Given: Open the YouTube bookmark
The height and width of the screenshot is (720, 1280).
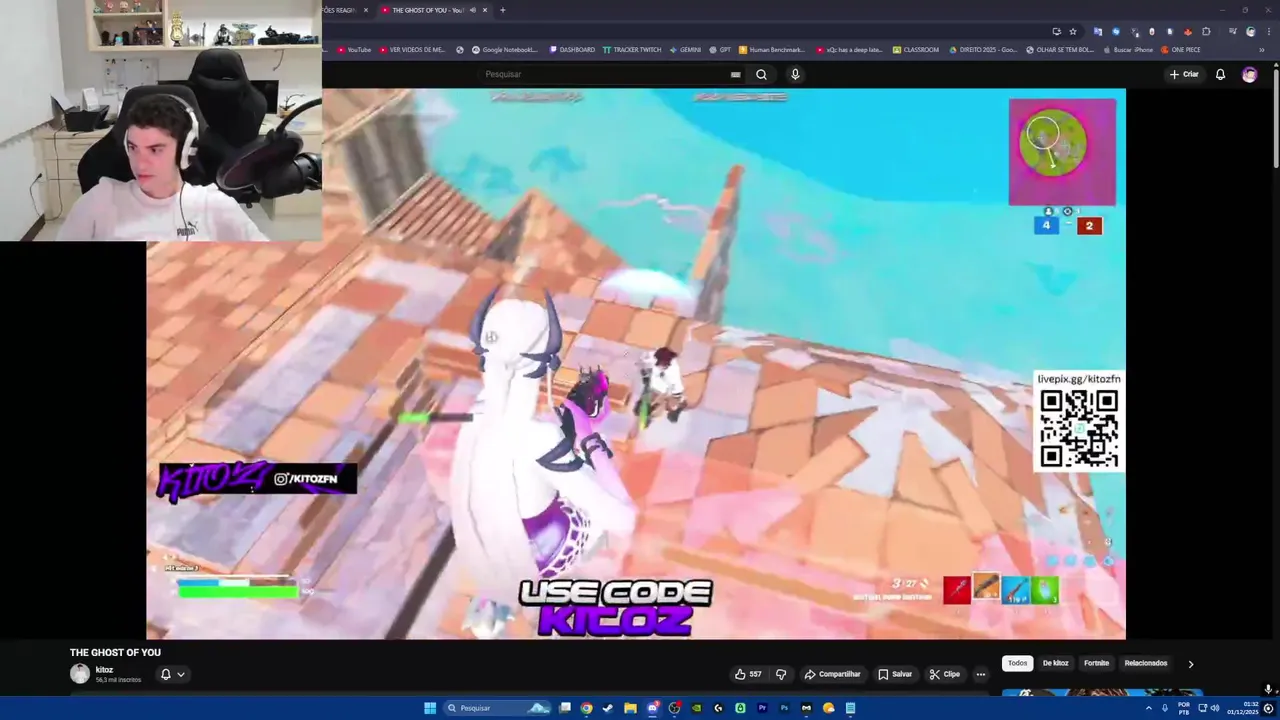Looking at the screenshot, I should pos(354,49).
